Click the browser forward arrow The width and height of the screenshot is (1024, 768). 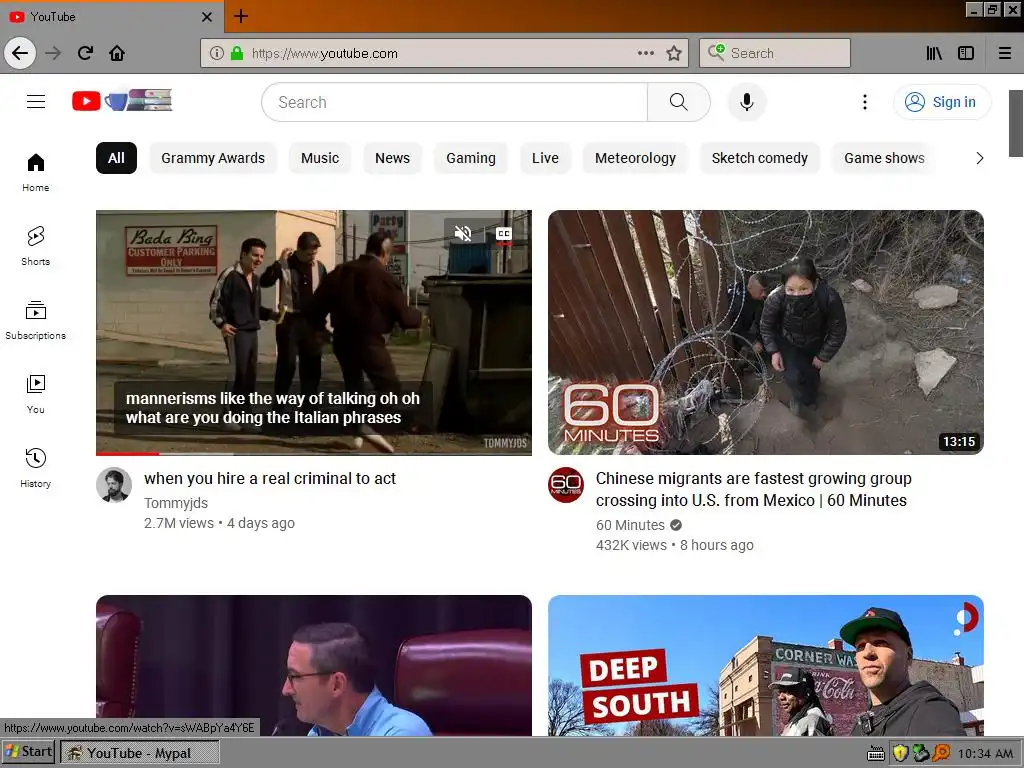[53, 53]
